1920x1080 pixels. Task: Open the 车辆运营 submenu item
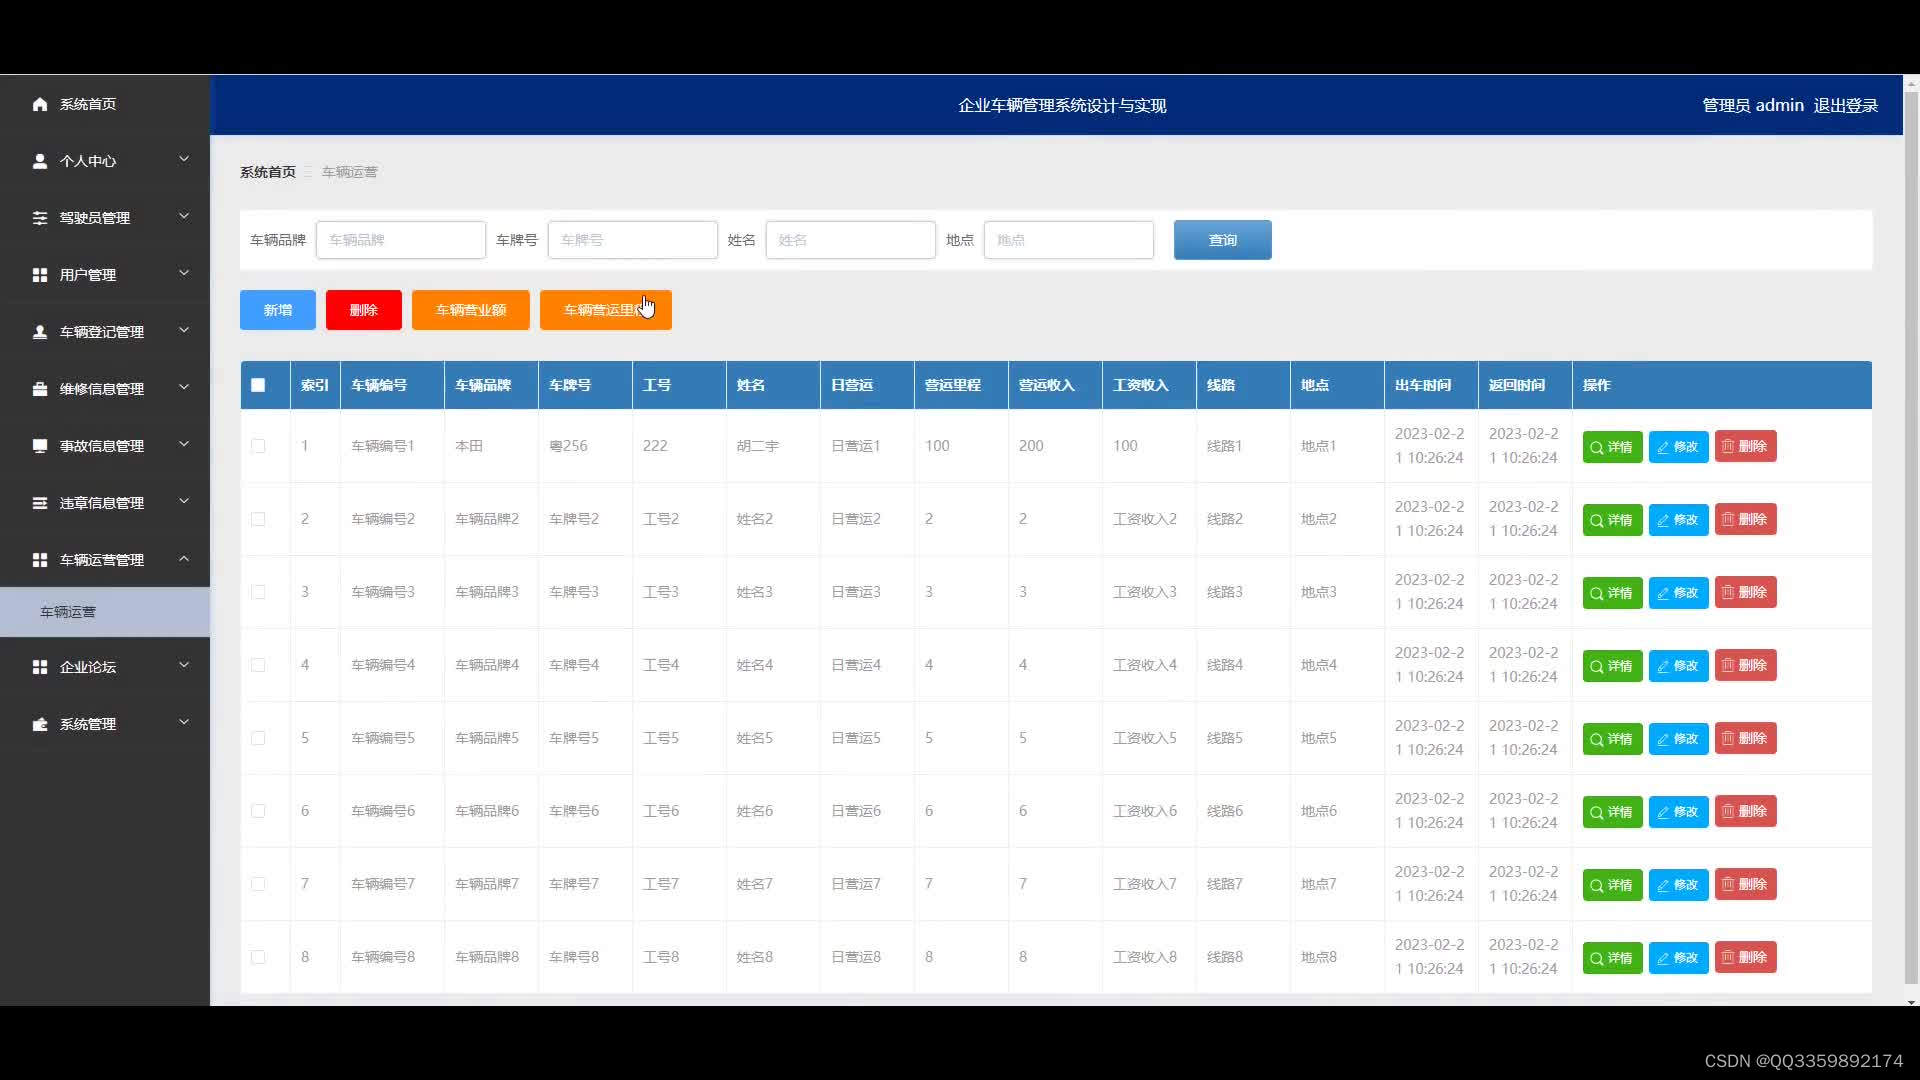(x=105, y=612)
